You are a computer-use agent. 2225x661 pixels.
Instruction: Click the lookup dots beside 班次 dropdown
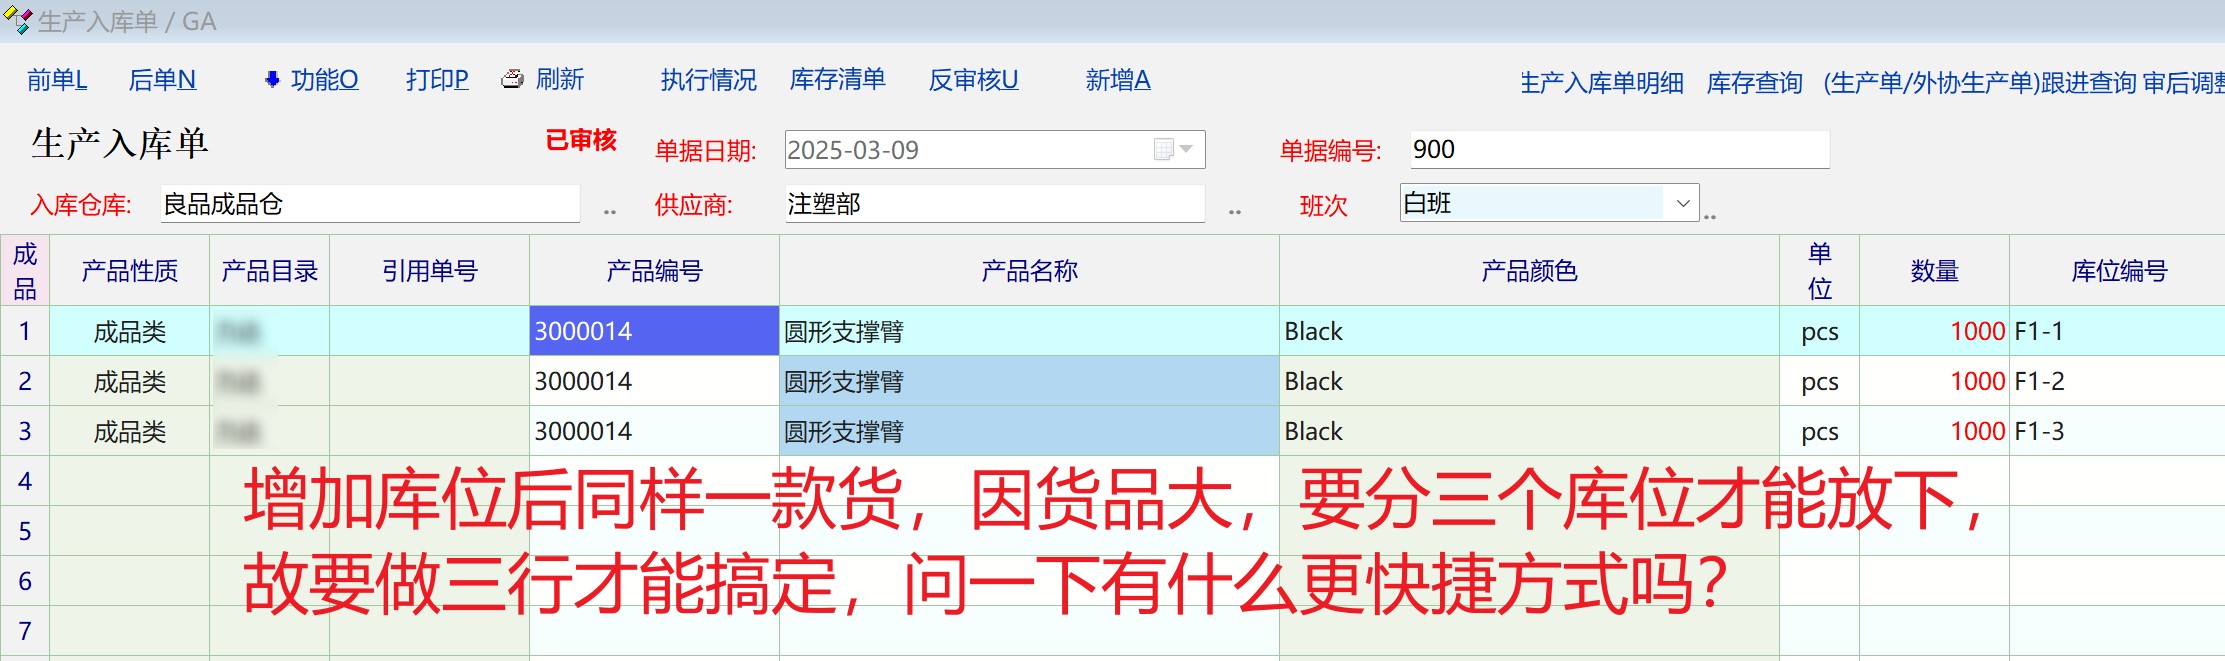pyautogui.click(x=1710, y=216)
